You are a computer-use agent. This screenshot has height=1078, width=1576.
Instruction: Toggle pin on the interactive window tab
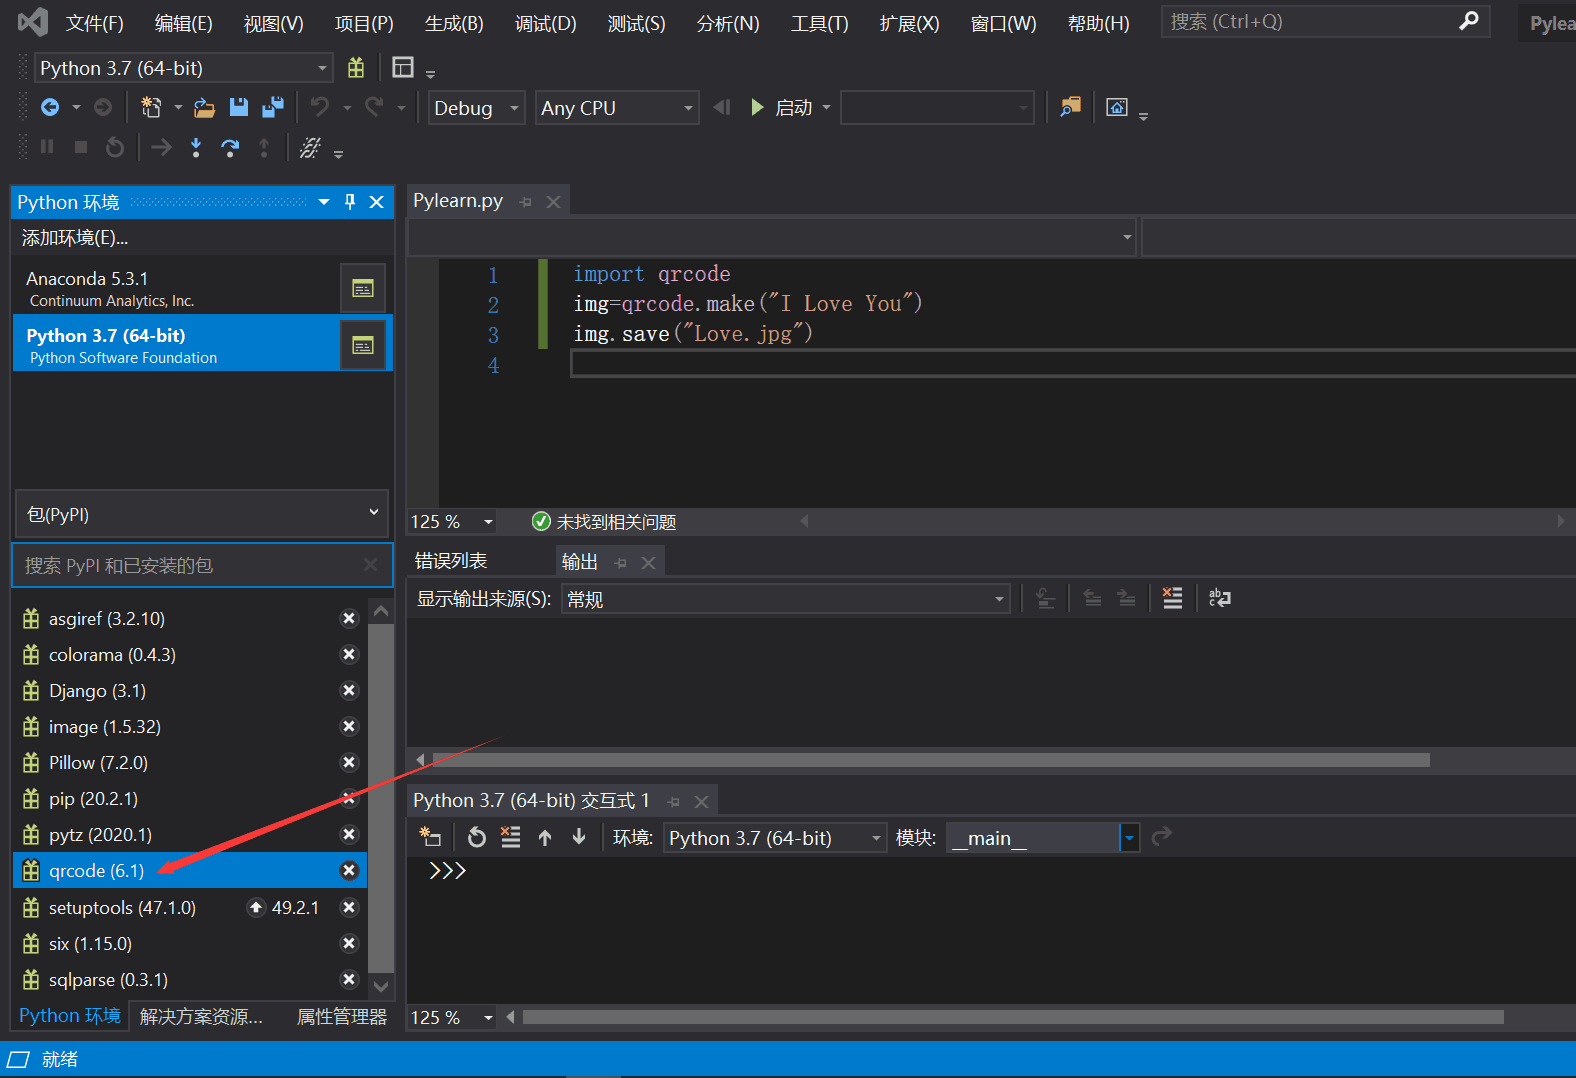pyautogui.click(x=674, y=801)
